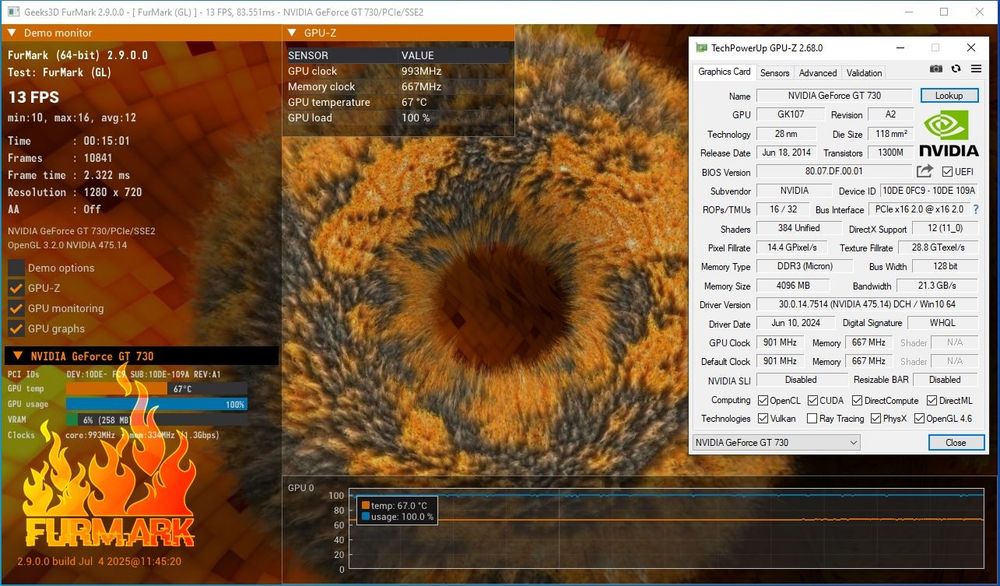Click the VRAM usage bar

[x=157, y=420]
